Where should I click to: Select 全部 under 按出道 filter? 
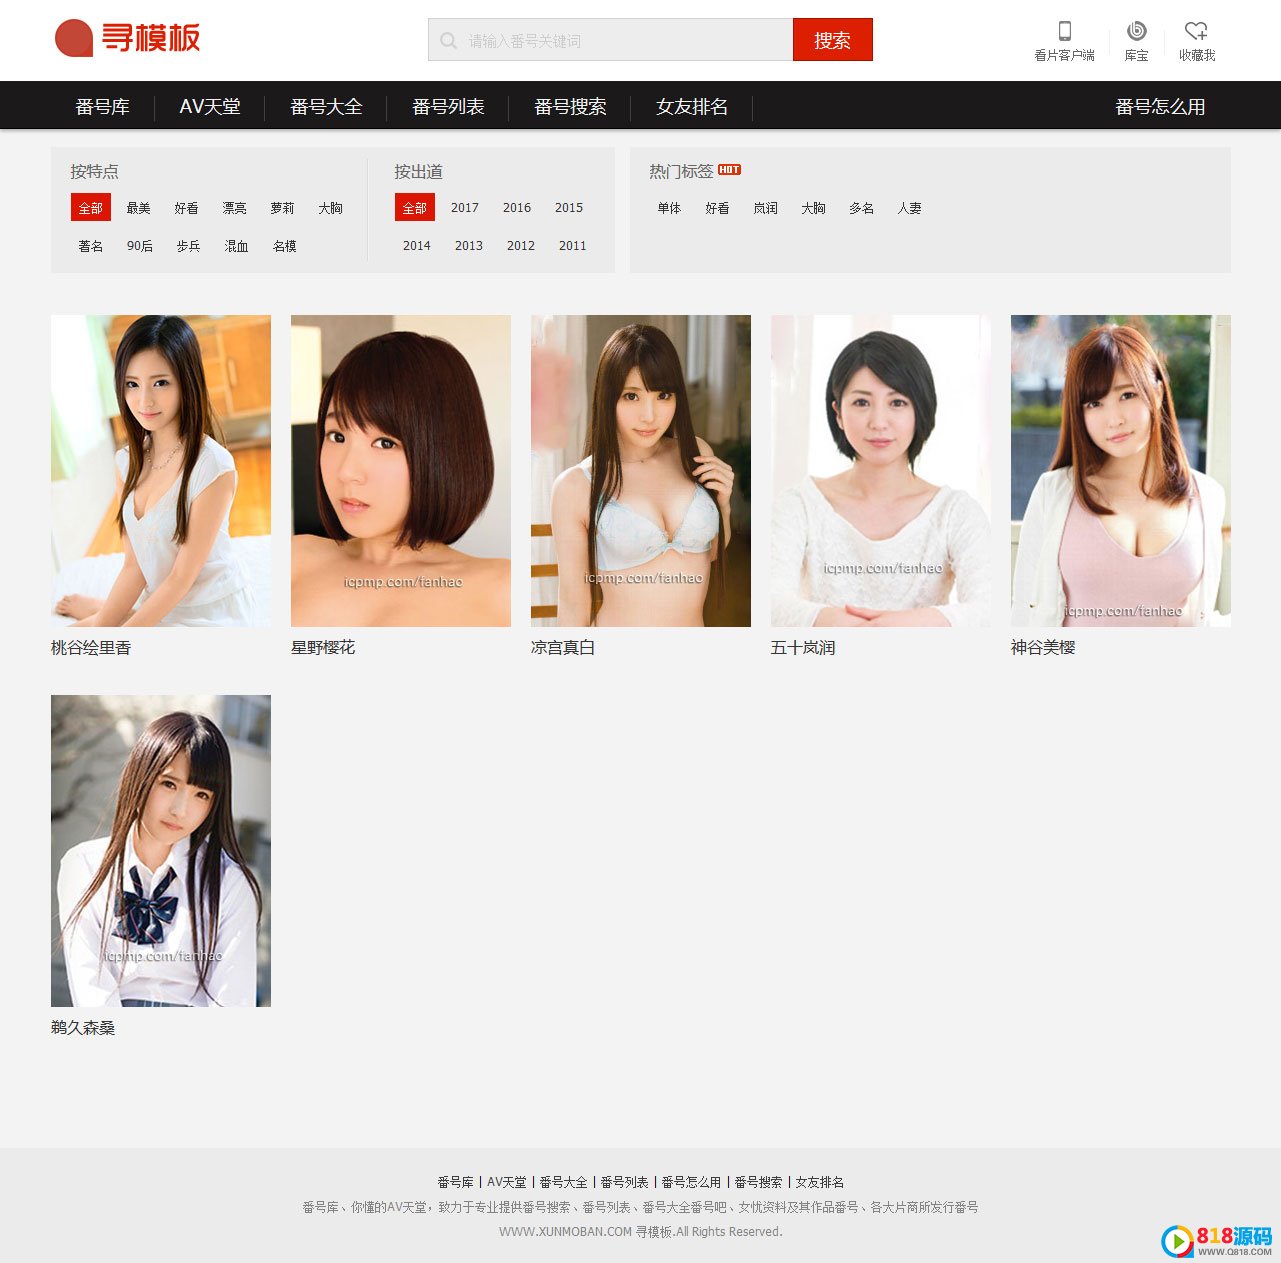point(415,207)
